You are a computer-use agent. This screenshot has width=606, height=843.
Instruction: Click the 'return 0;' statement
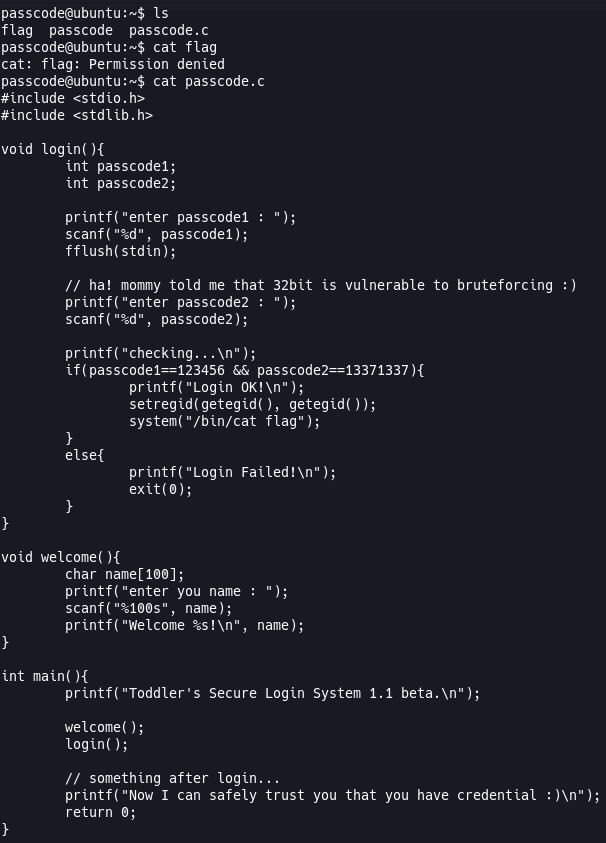pos(101,812)
